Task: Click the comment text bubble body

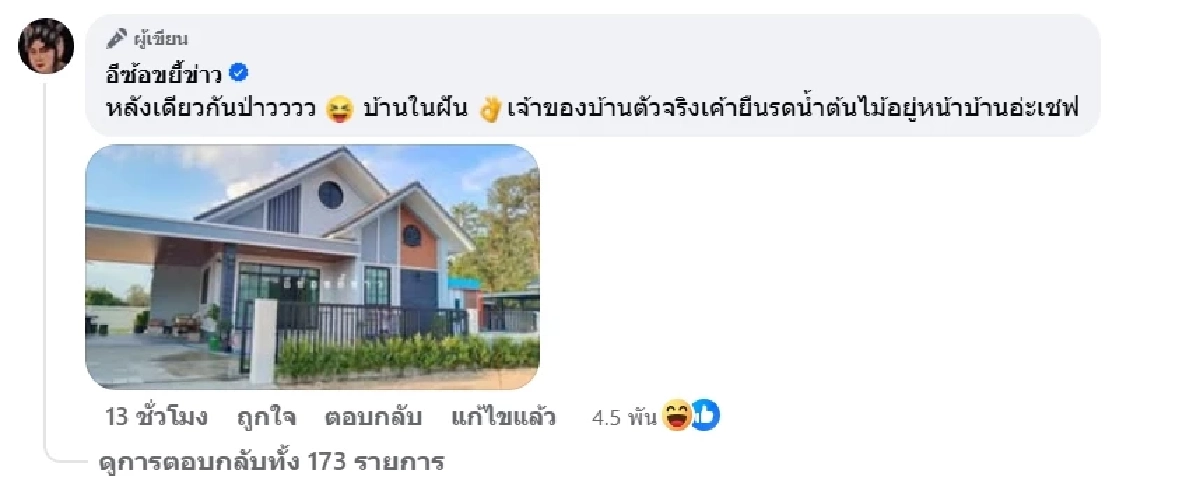Action: (593, 75)
